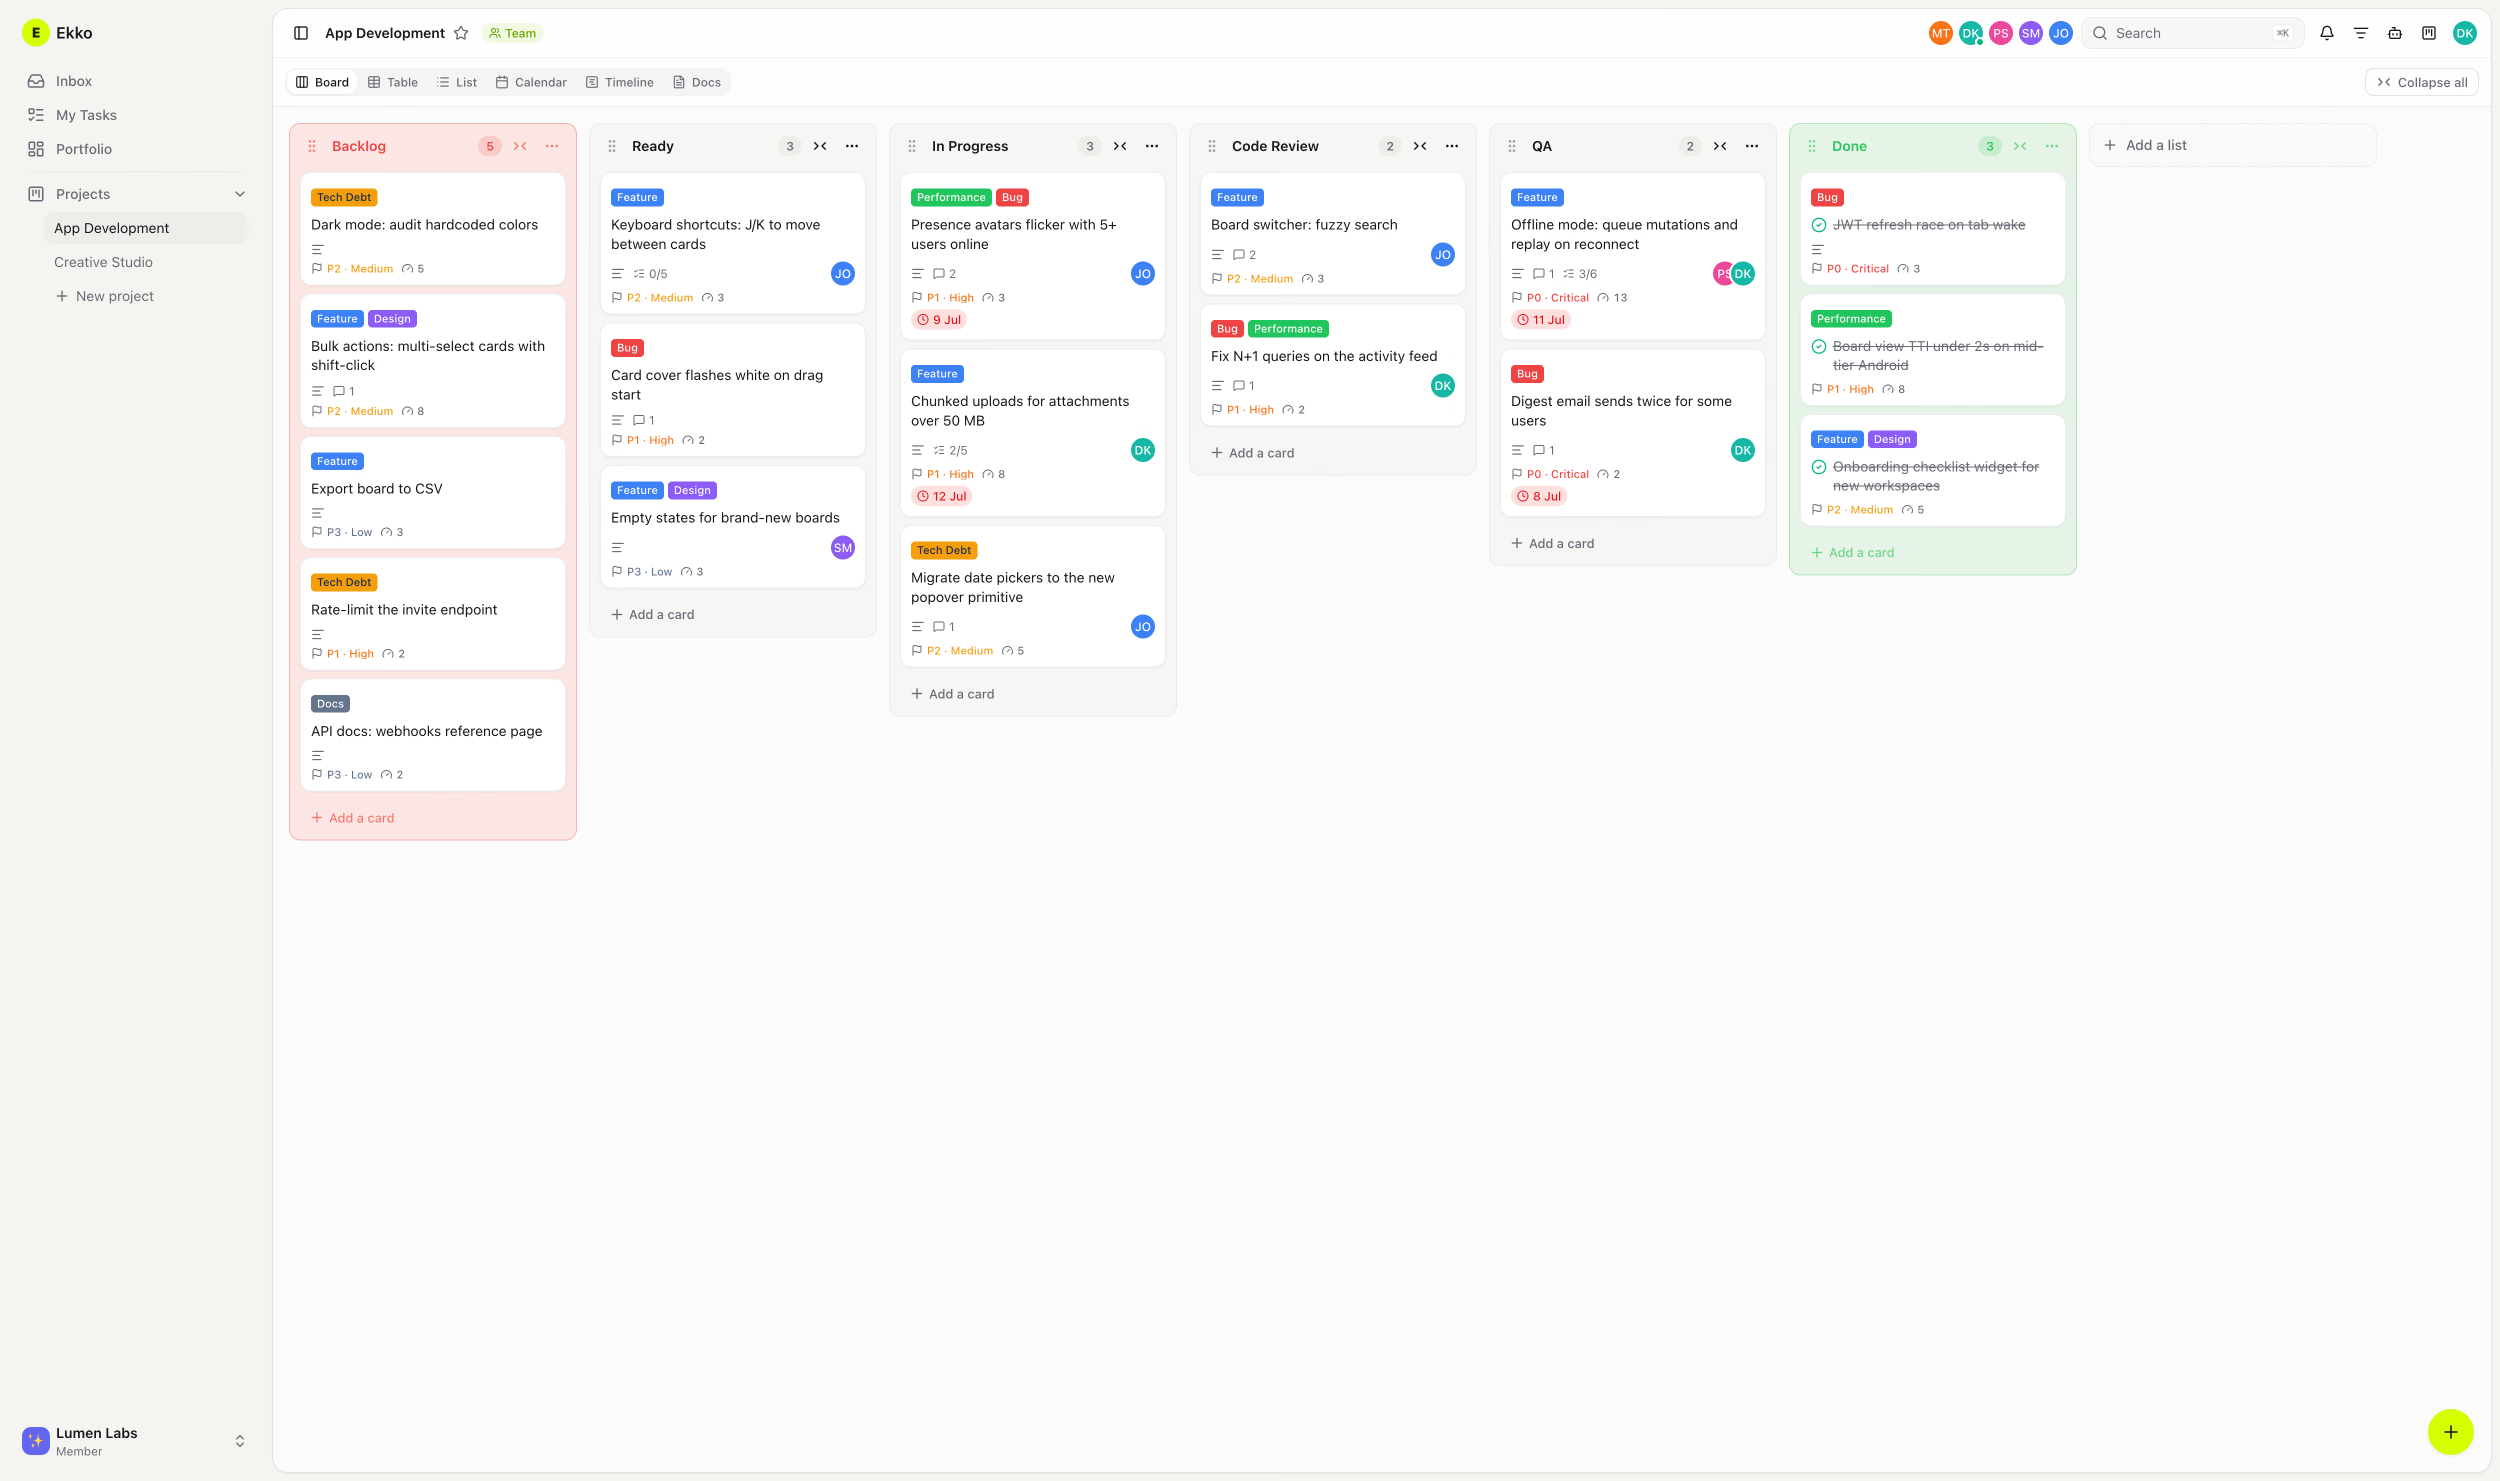Click the yellow floating plus button
This screenshot has height=1481, width=2500.
tap(2450, 1432)
